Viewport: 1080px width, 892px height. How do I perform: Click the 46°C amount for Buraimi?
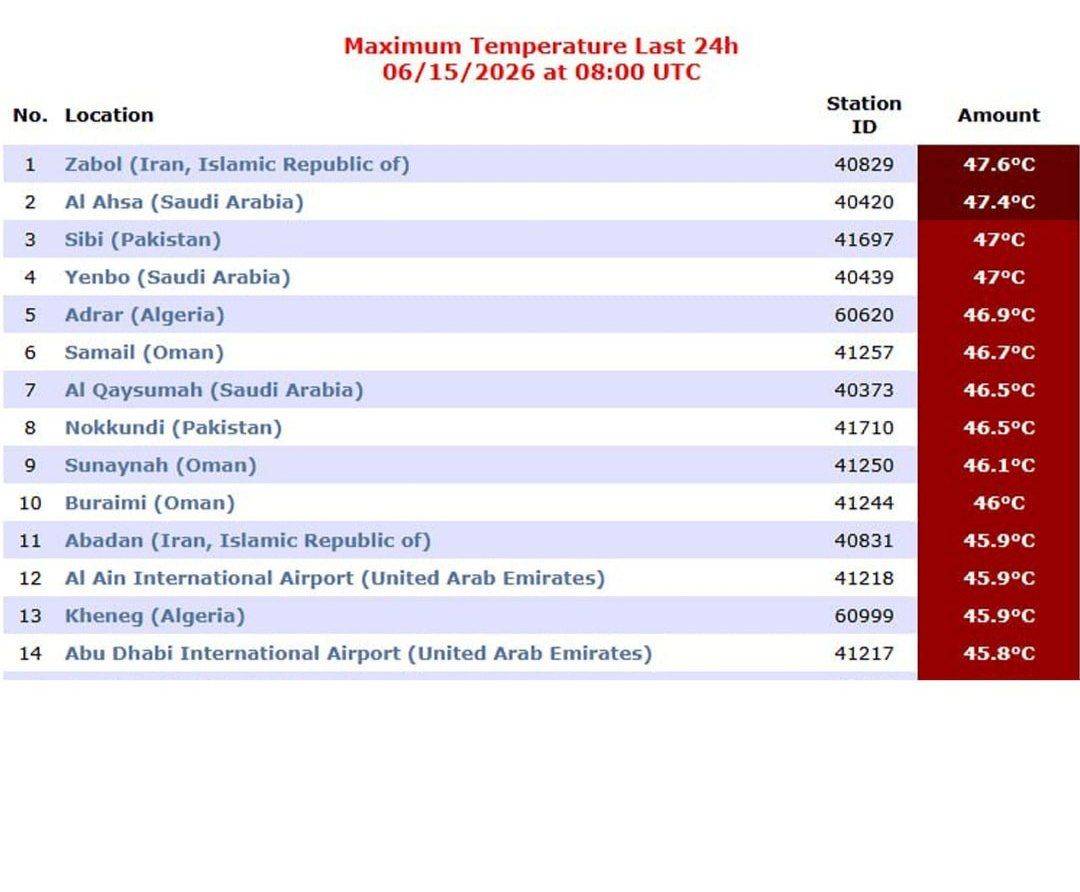tap(999, 503)
